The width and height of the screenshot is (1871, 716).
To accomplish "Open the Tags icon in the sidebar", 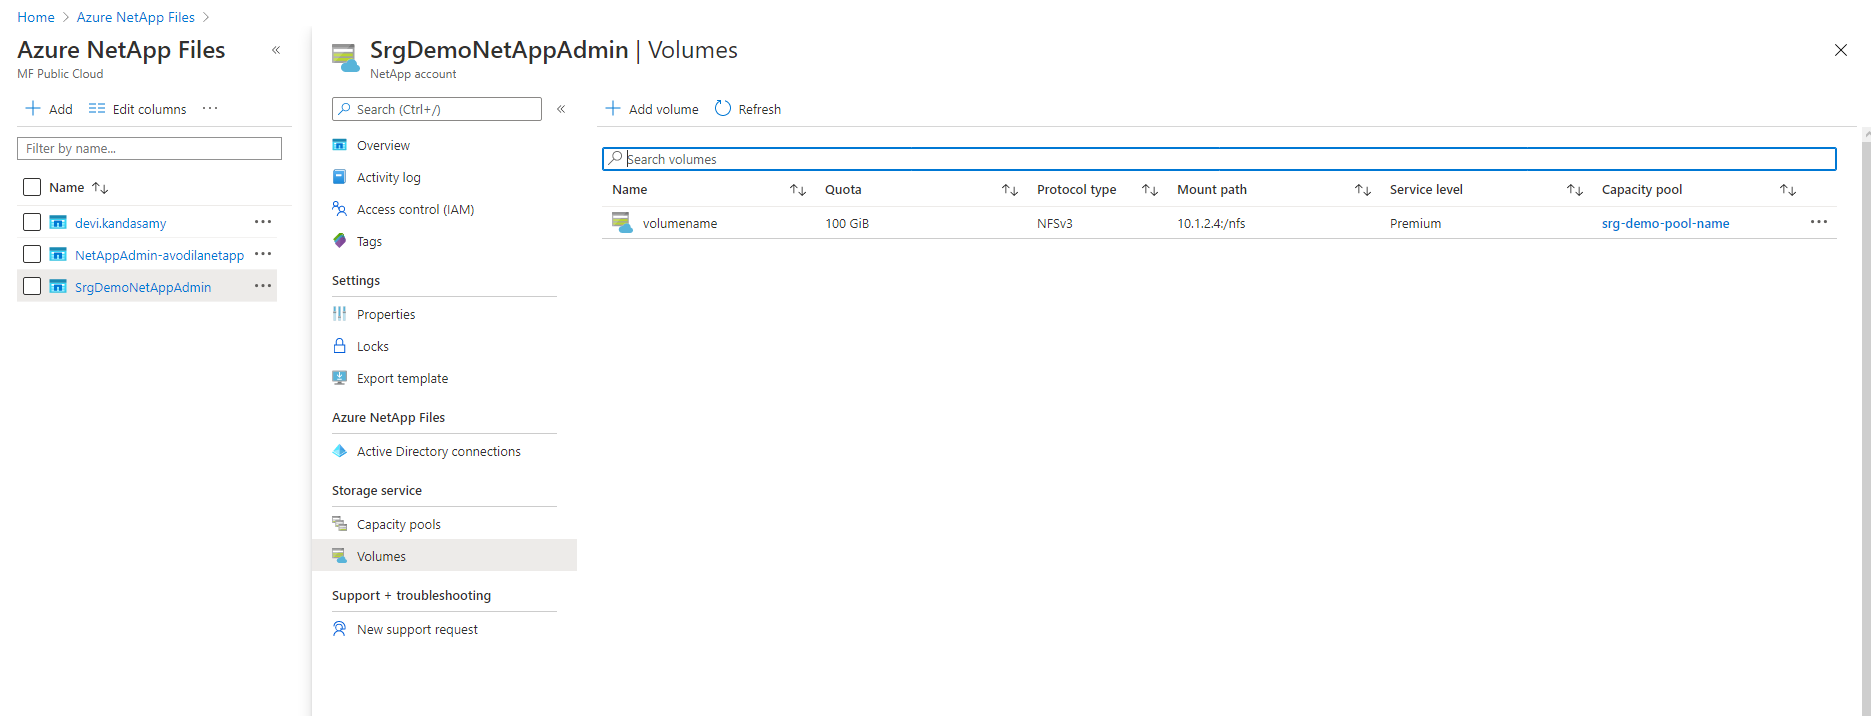I will click(340, 241).
